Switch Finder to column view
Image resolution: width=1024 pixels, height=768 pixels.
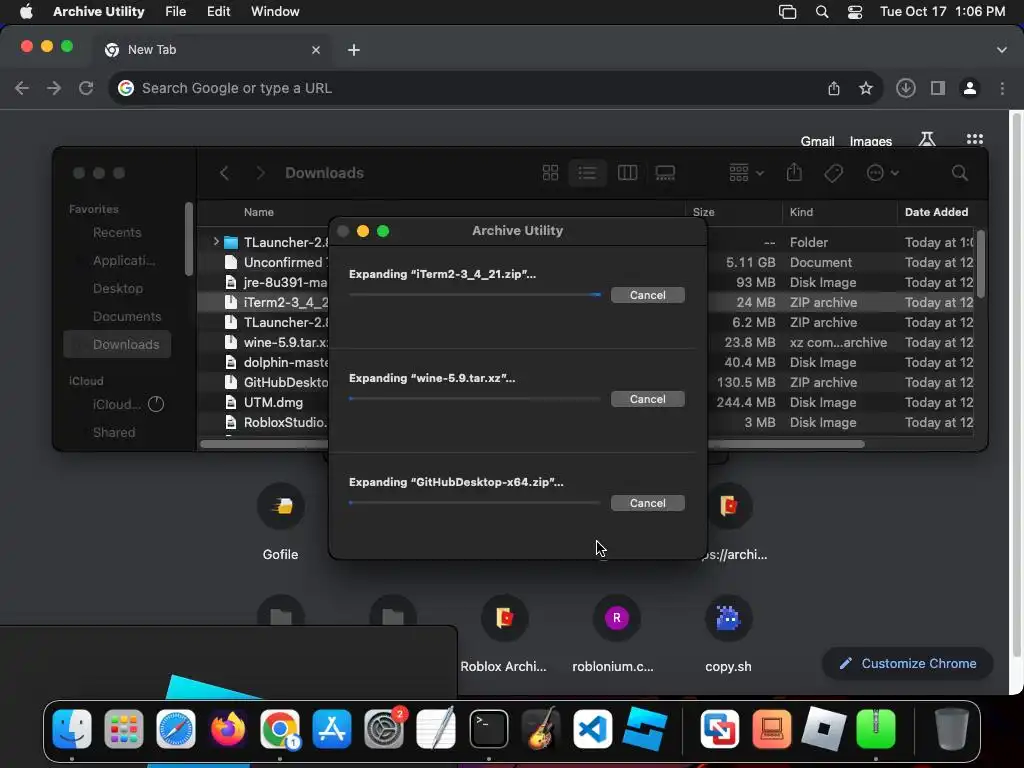click(627, 173)
